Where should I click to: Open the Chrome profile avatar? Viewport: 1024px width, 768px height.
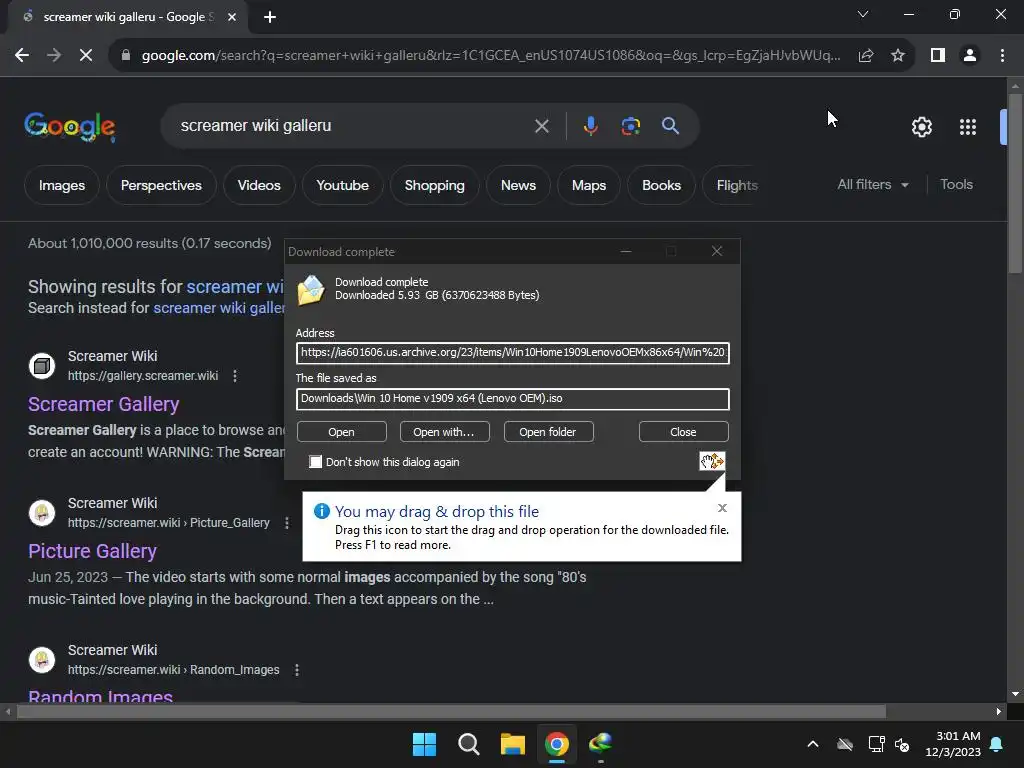coord(970,56)
